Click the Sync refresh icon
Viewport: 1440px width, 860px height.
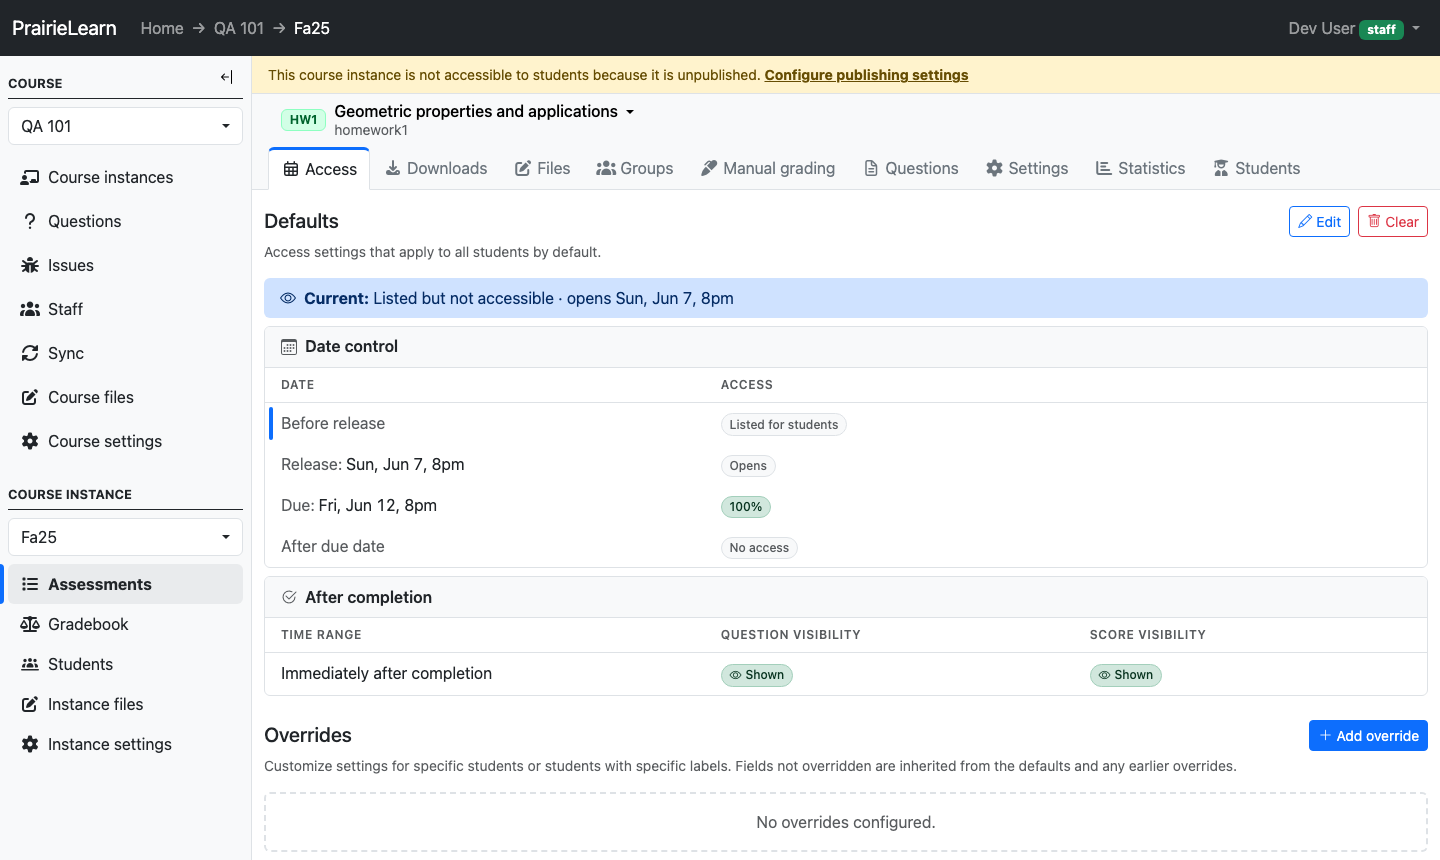(30, 353)
